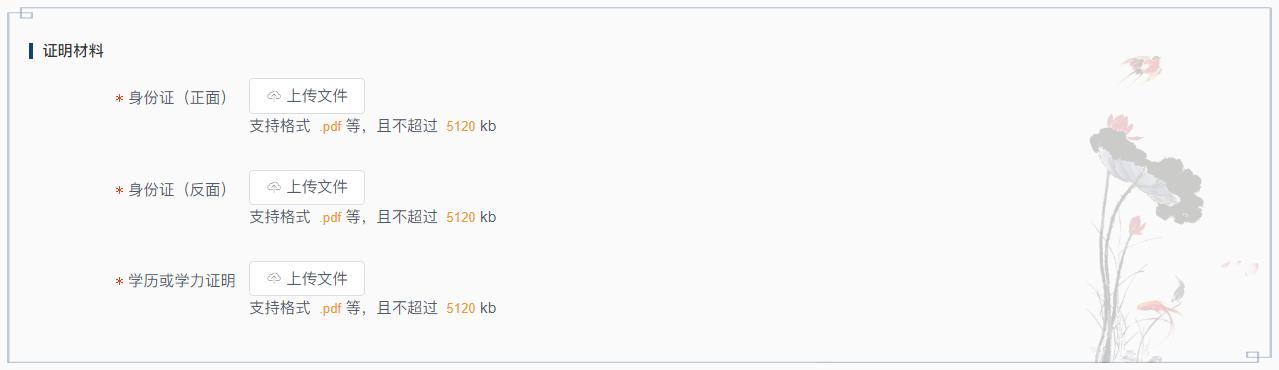This screenshot has width=1279, height=370.
Task: Click the 支持格式 hint under 学历或学力证明
Action: coord(280,308)
